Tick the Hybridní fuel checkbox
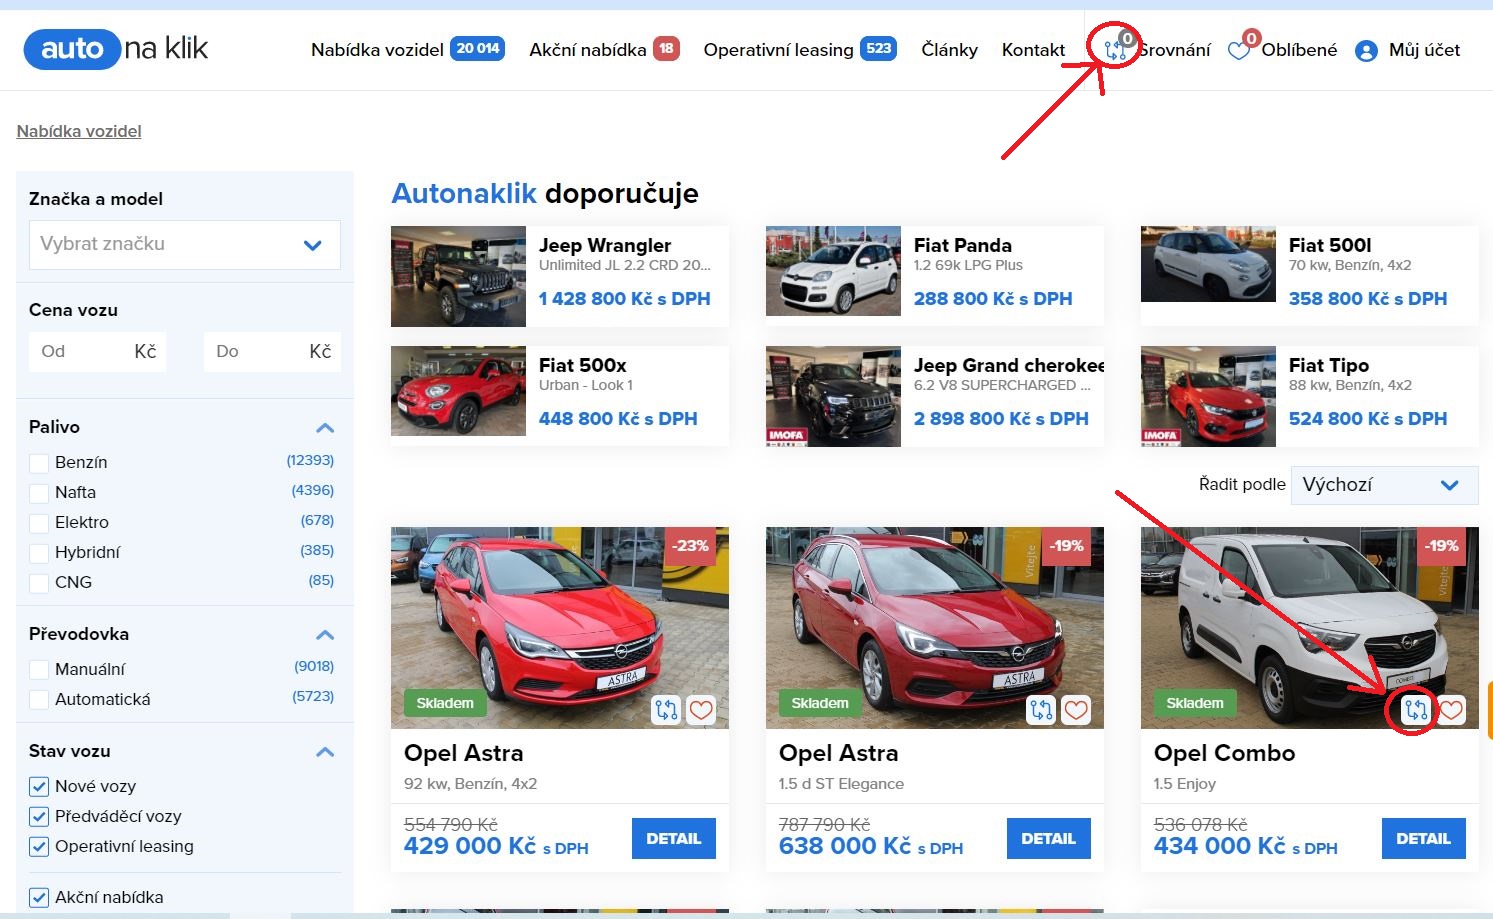The height and width of the screenshot is (919, 1493). pos(39,553)
